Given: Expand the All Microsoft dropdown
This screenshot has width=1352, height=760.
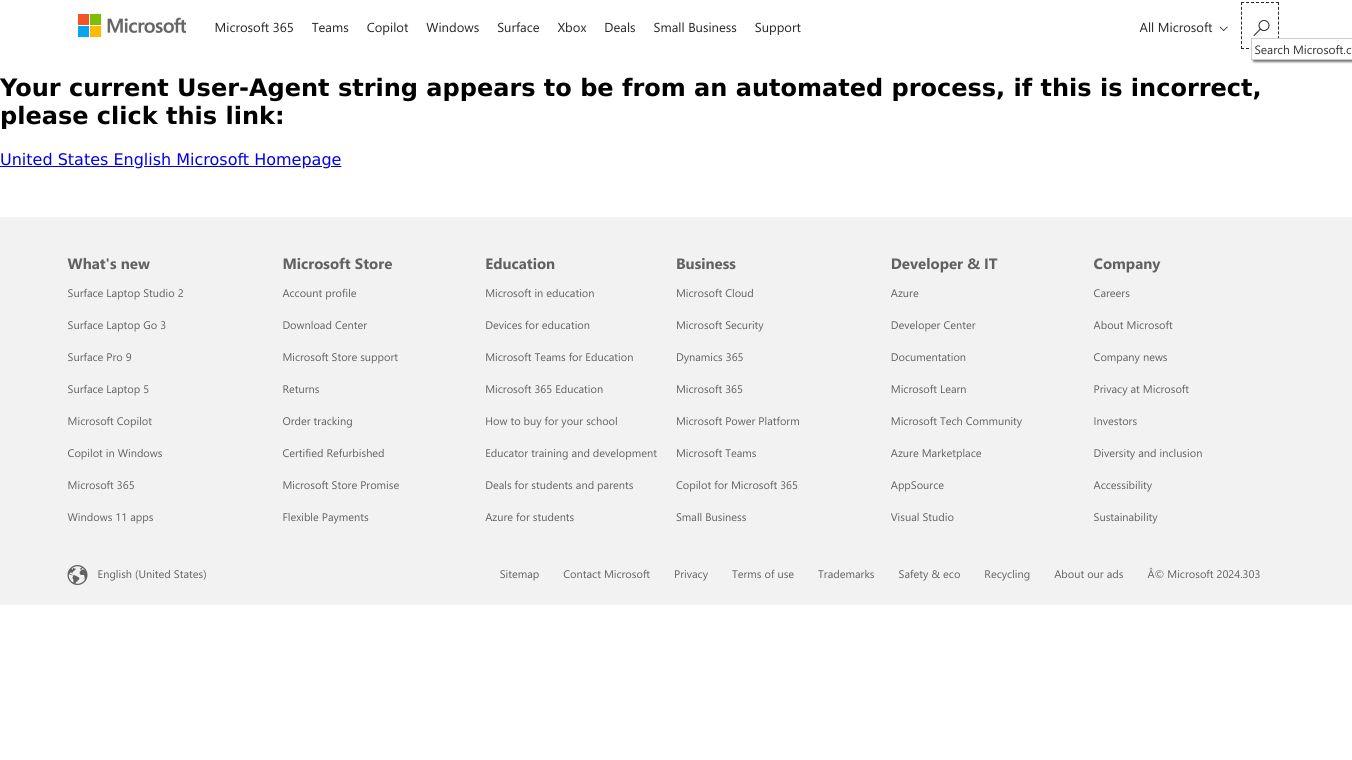Looking at the screenshot, I should click(1183, 28).
